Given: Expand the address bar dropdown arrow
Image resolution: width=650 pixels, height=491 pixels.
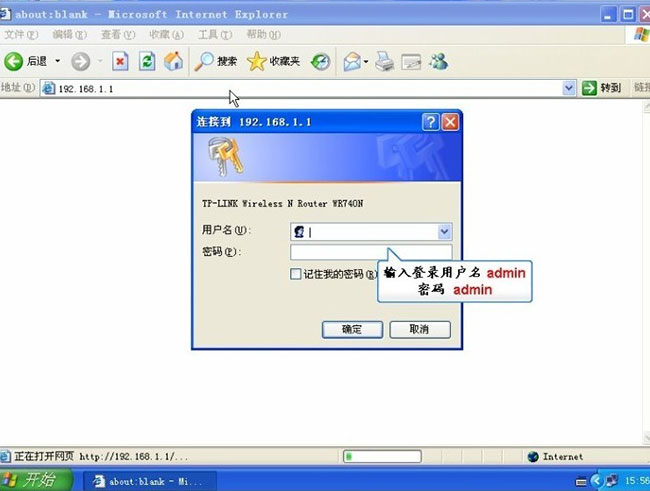Looking at the screenshot, I should (569, 88).
